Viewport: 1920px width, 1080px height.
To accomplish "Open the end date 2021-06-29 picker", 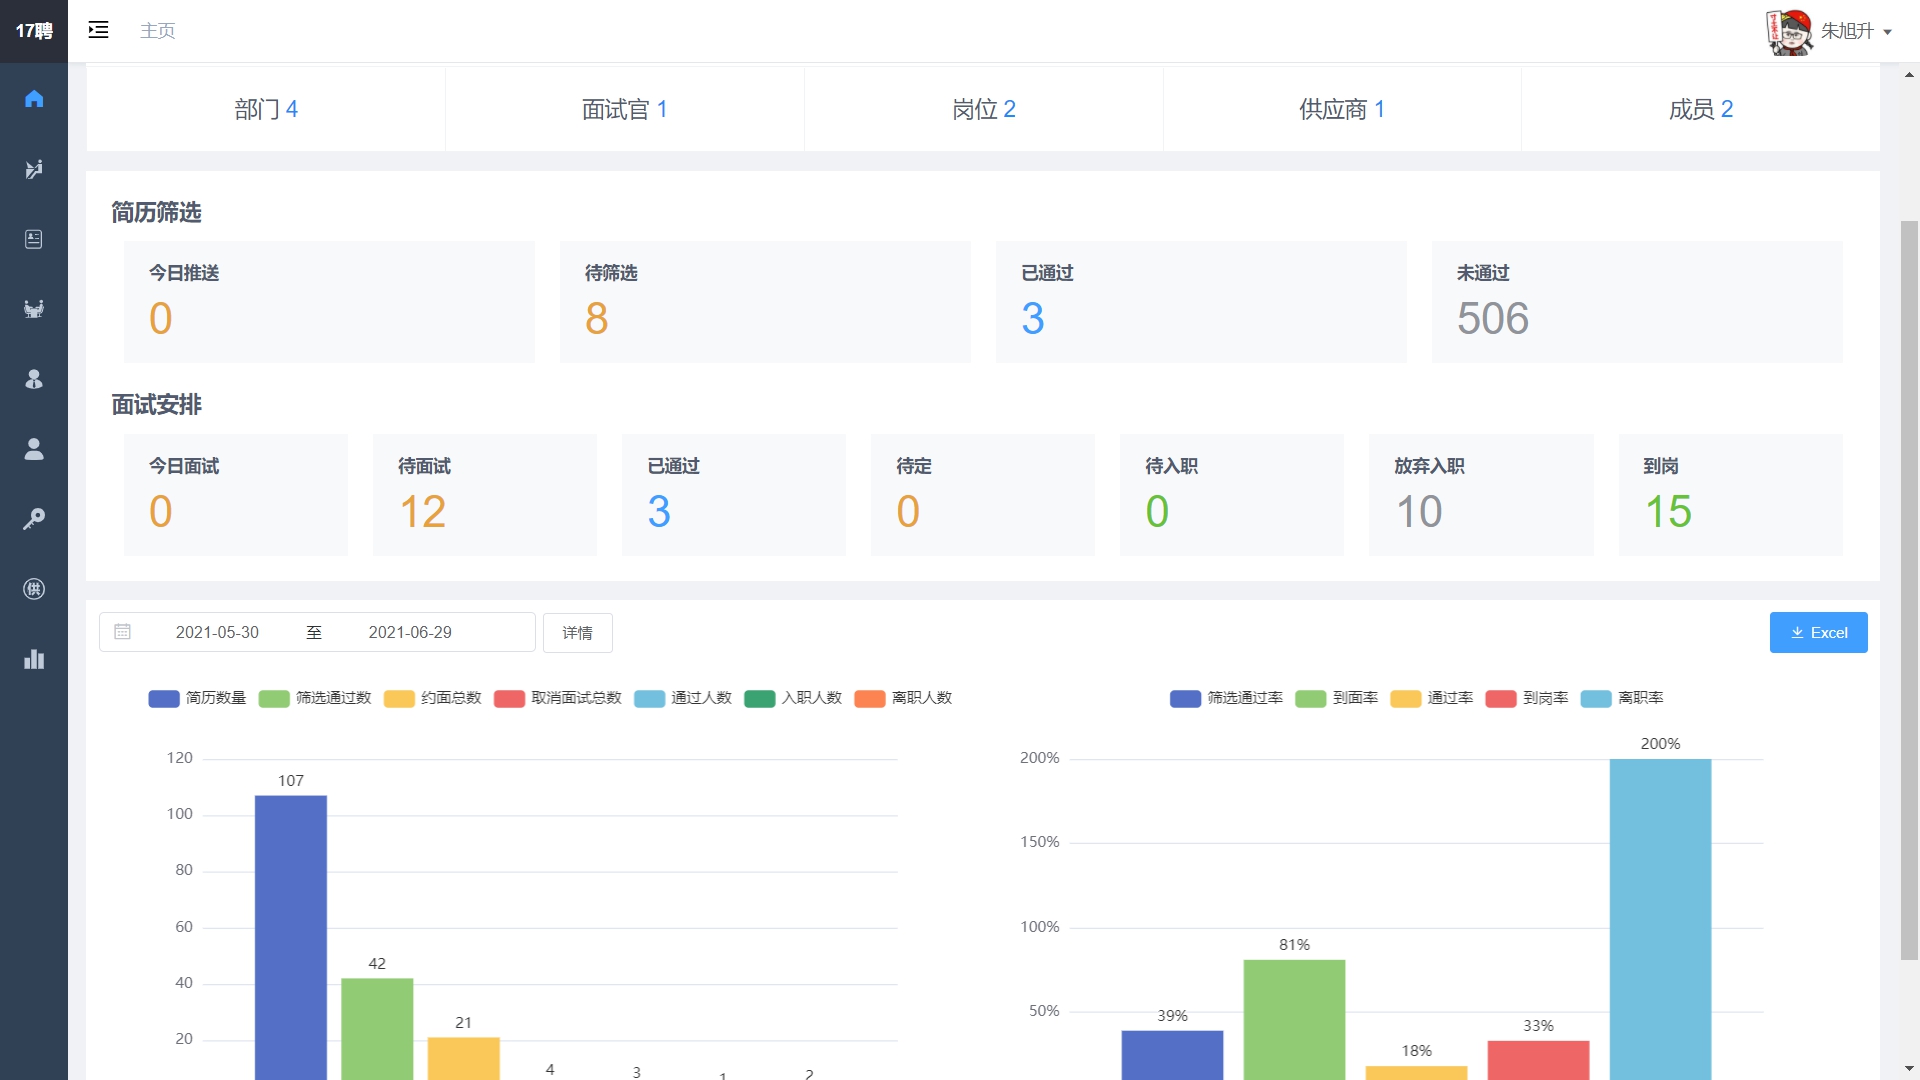I will tap(410, 632).
